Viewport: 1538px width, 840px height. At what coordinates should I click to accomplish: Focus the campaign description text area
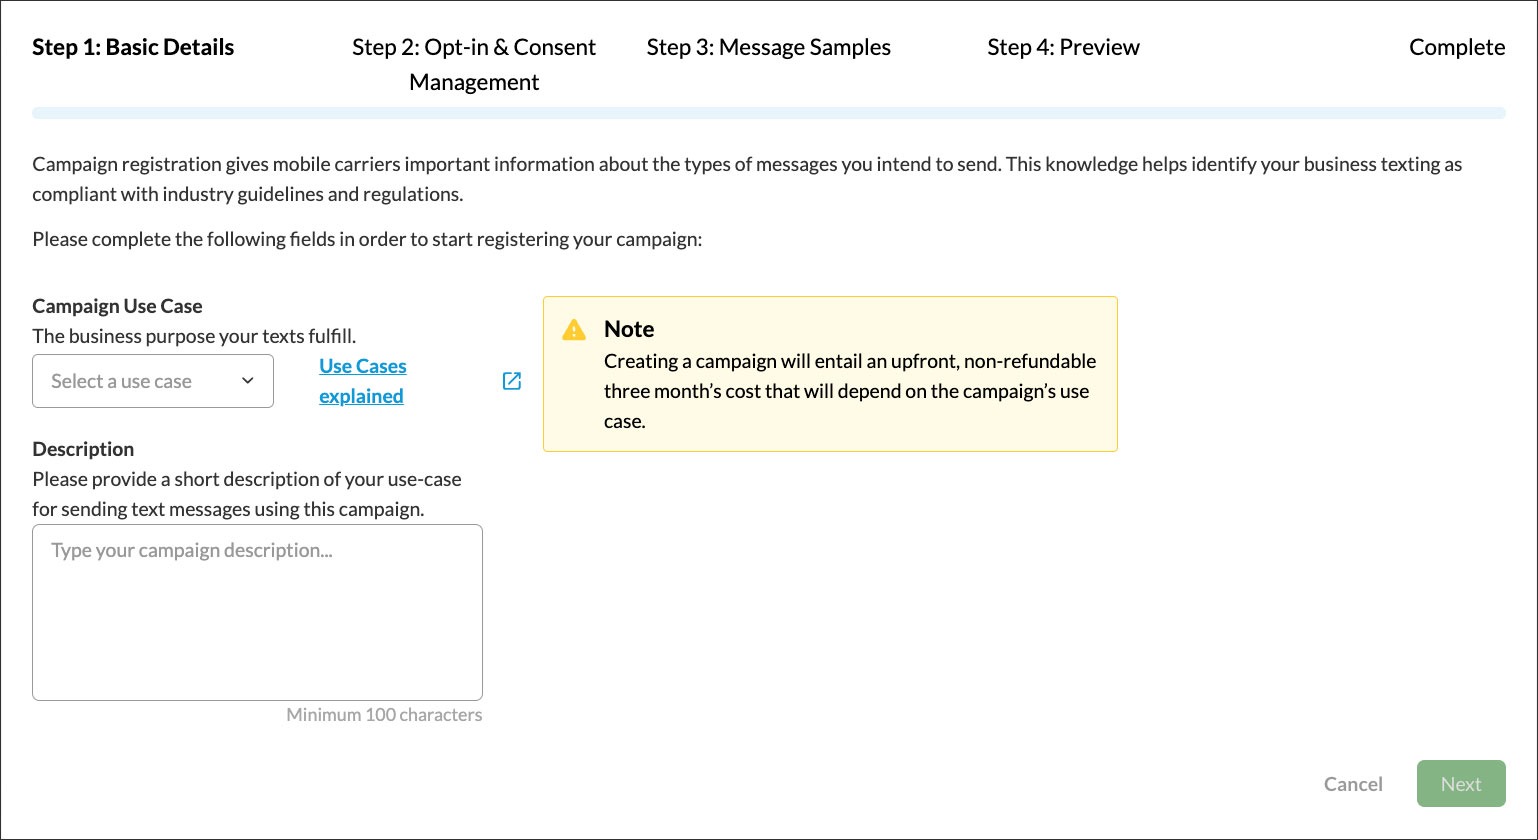point(257,612)
